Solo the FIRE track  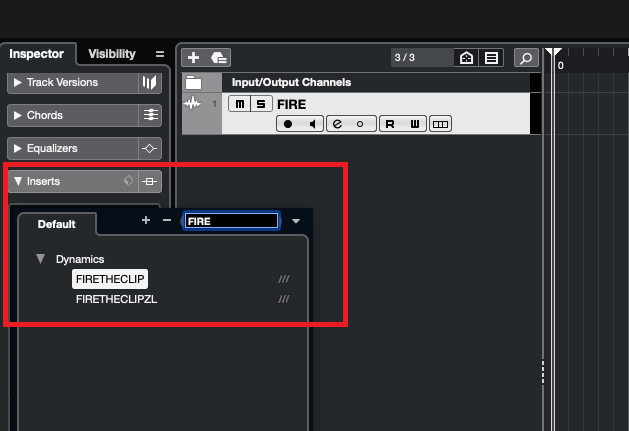click(261, 104)
